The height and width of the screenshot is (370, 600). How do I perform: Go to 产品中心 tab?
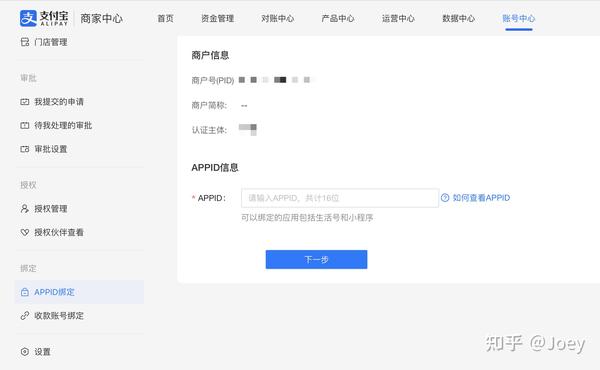point(338,18)
